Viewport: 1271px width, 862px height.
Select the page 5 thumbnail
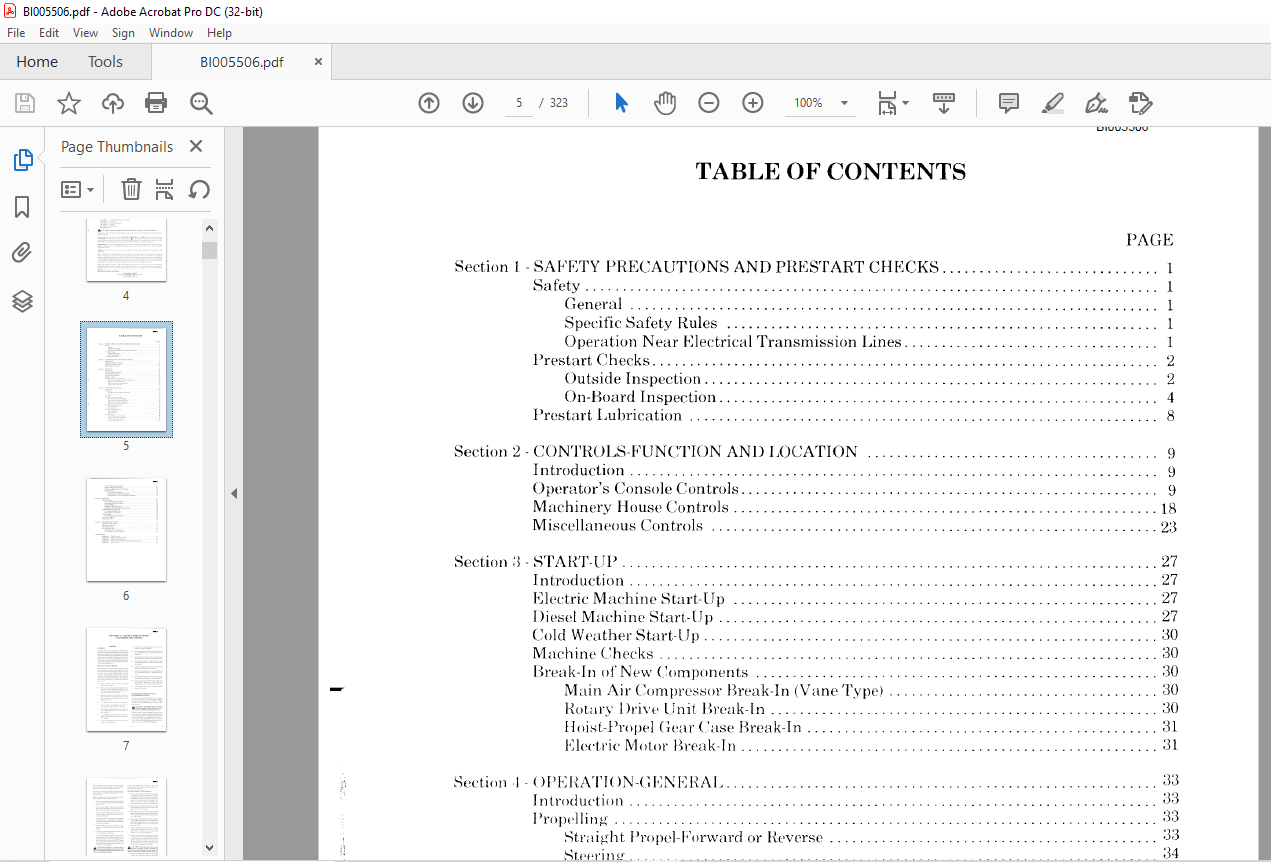126,379
